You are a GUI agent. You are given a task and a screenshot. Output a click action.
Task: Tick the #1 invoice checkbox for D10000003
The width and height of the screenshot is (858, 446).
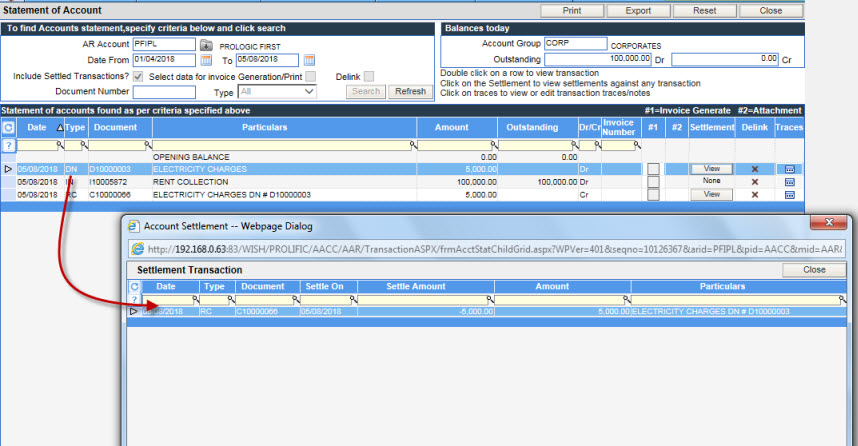click(x=653, y=169)
